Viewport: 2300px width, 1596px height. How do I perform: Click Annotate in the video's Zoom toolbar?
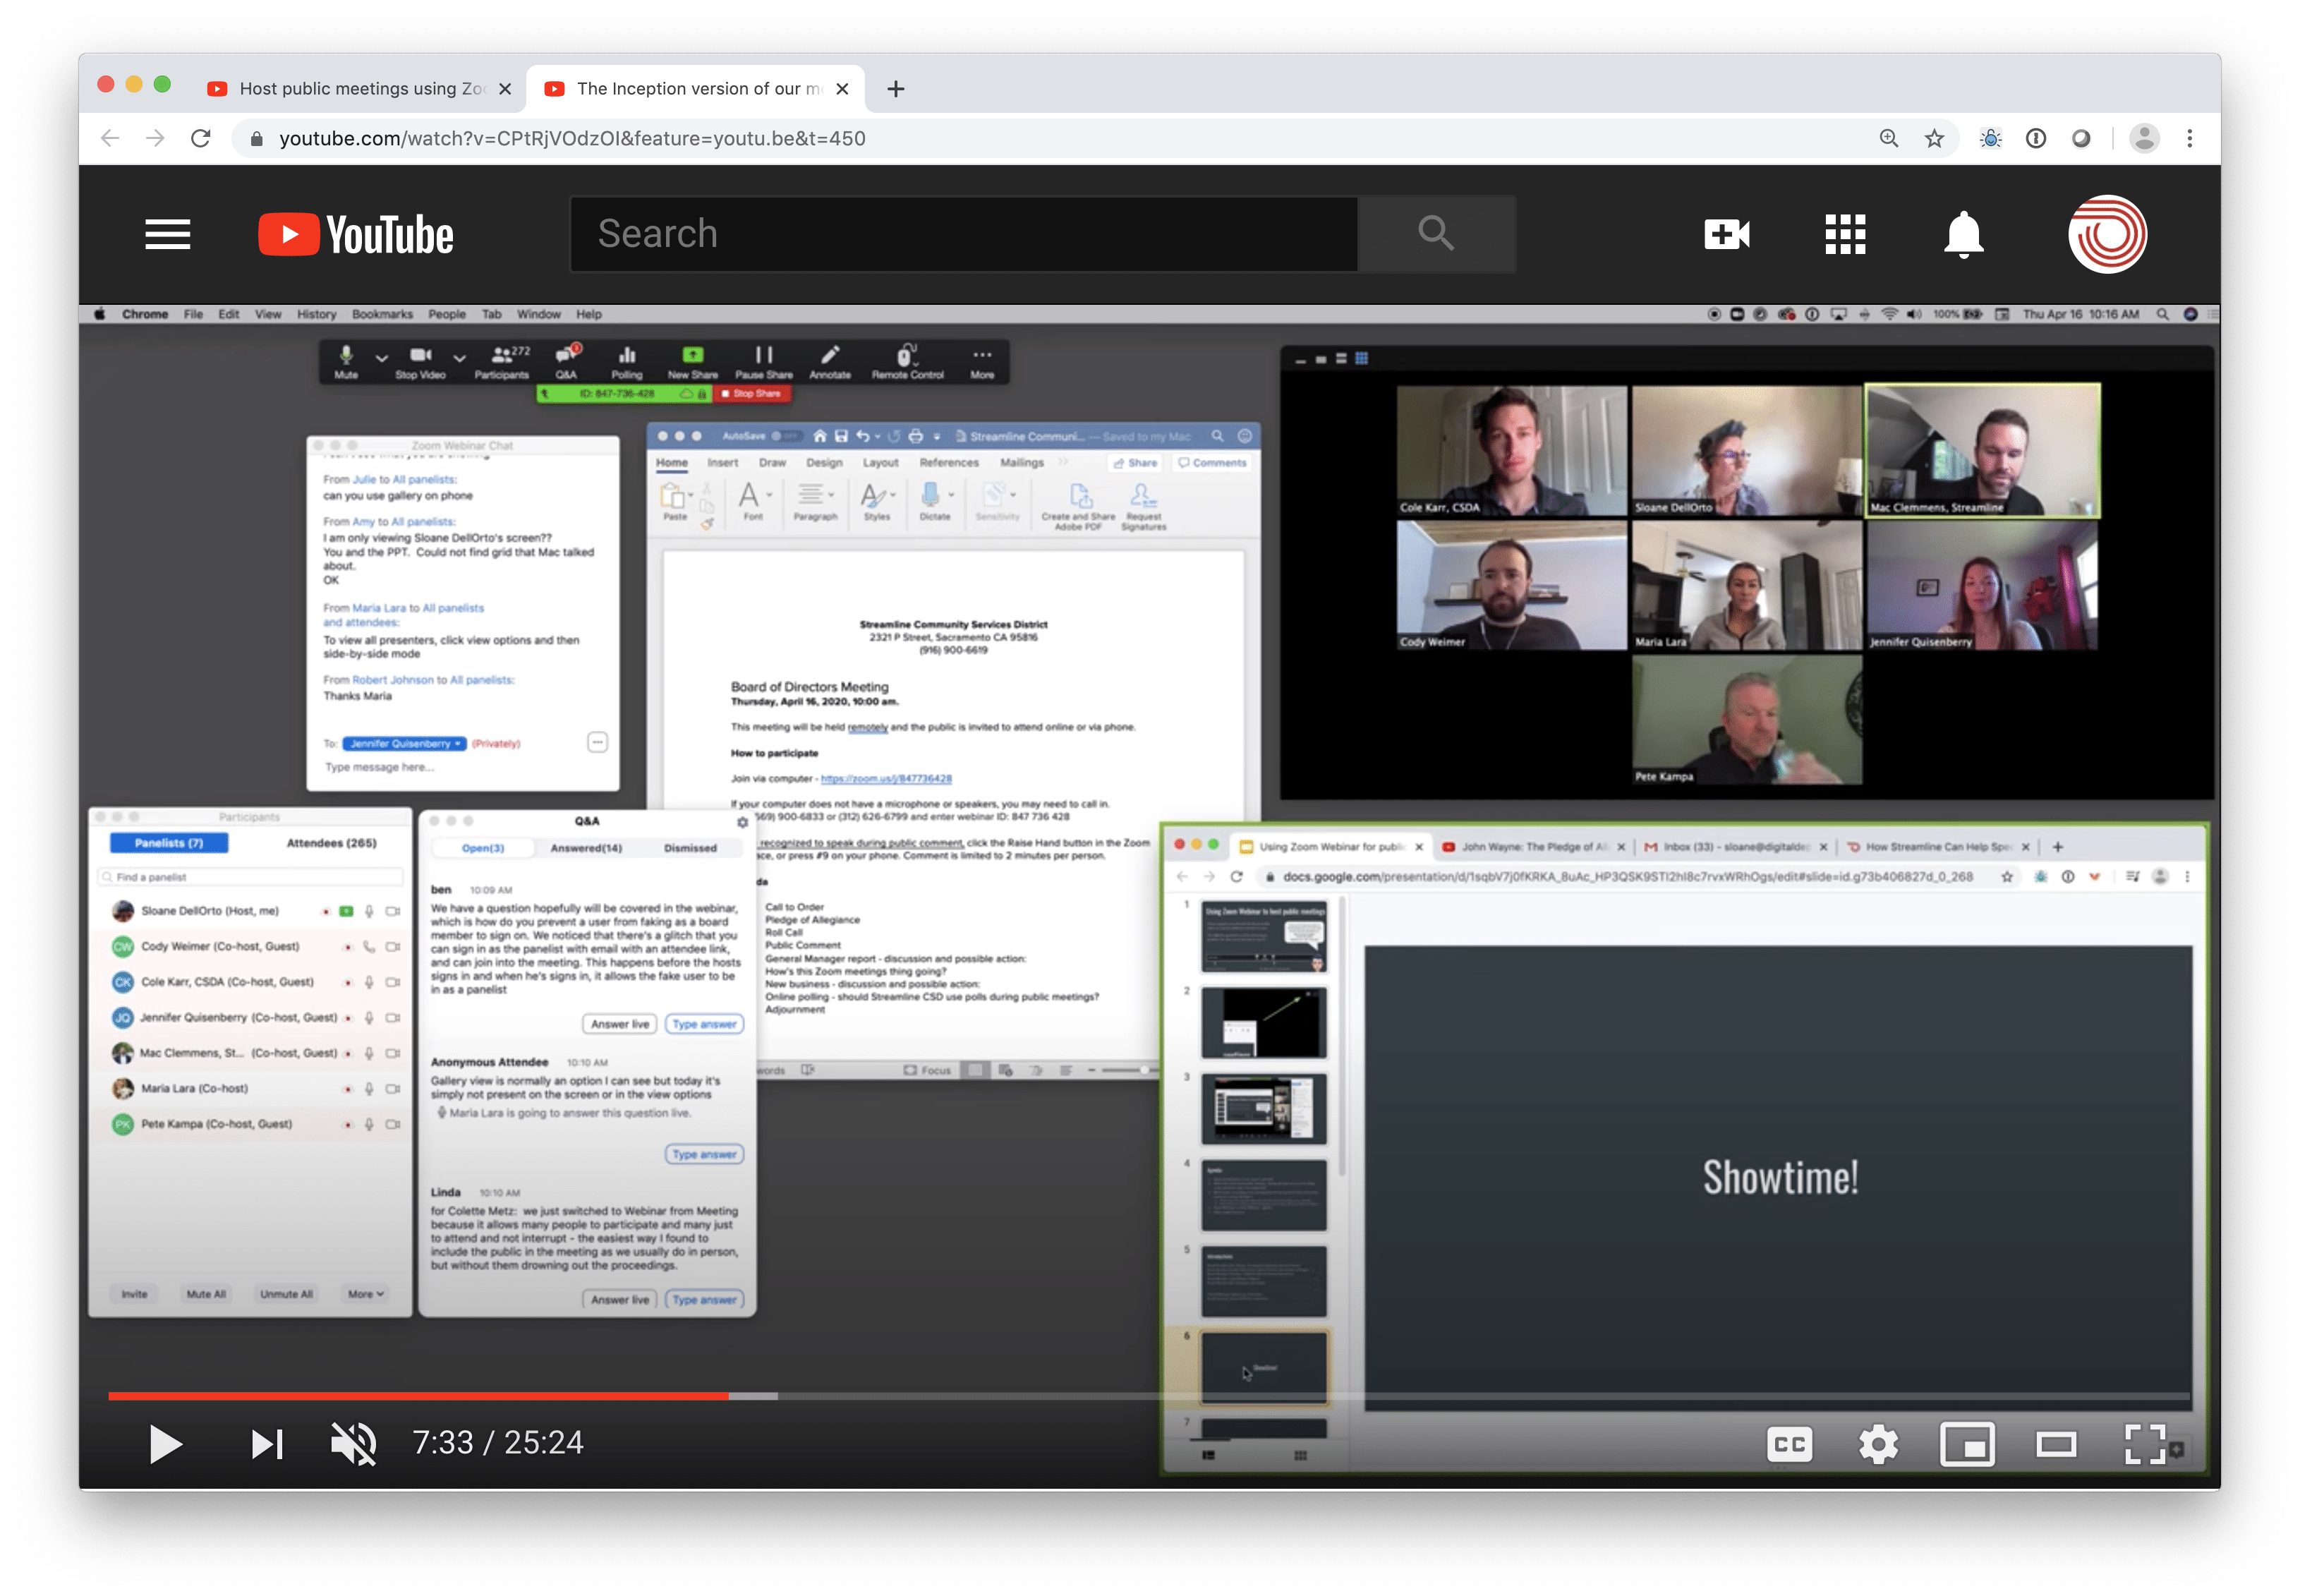pos(829,362)
